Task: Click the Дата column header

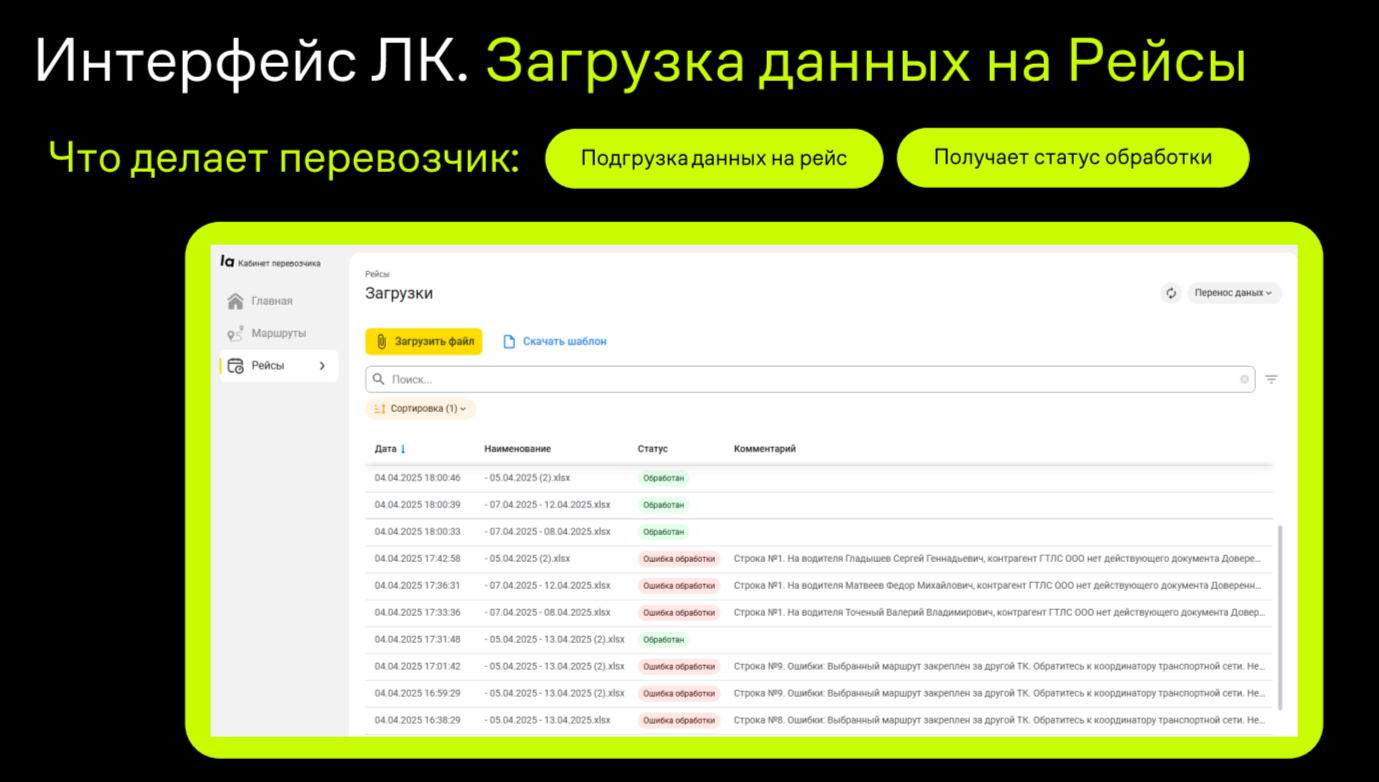Action: point(385,449)
